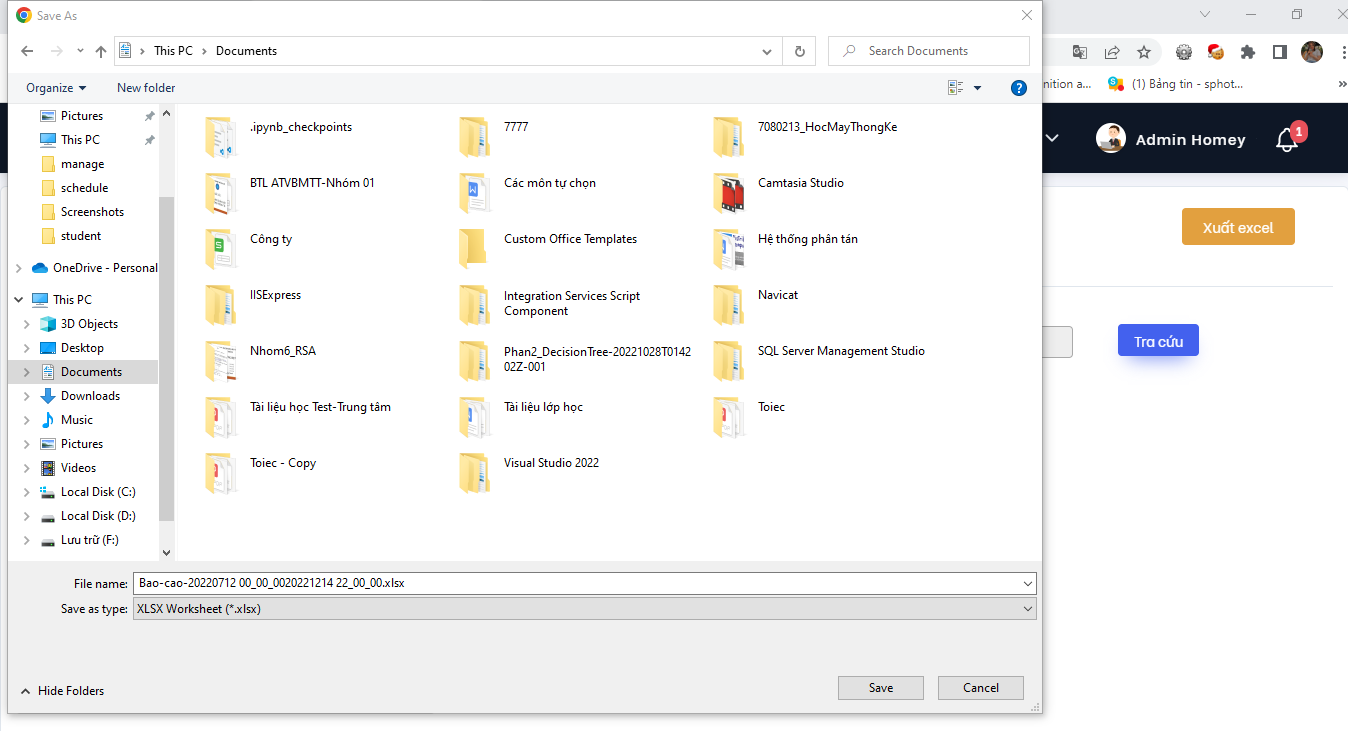This screenshot has width=1348, height=731.
Task: Click the Back arrow in the Save As dialog
Action: click(27, 51)
